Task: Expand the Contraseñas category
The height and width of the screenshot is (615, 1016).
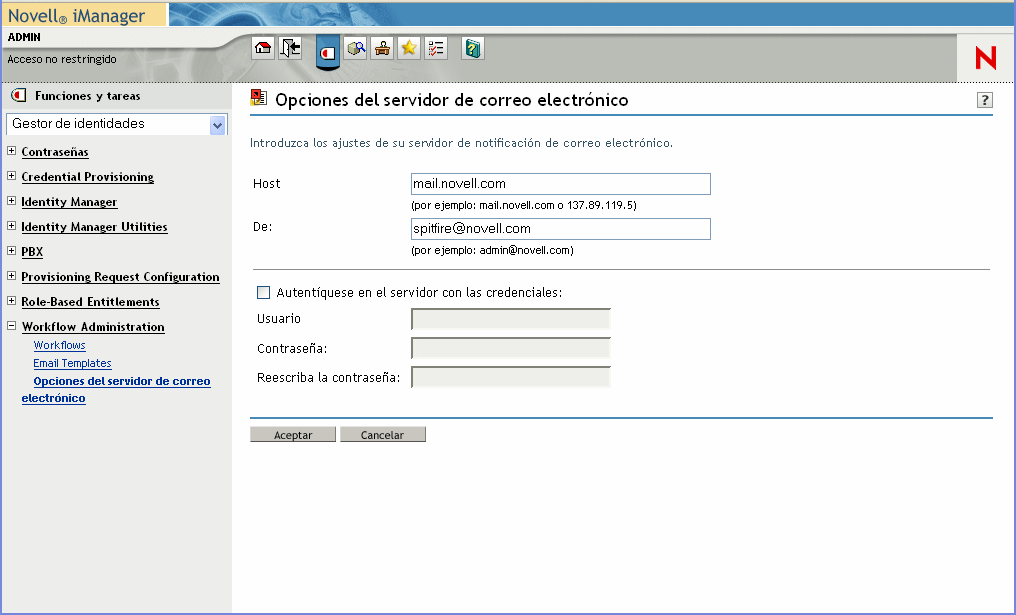Action: point(12,151)
